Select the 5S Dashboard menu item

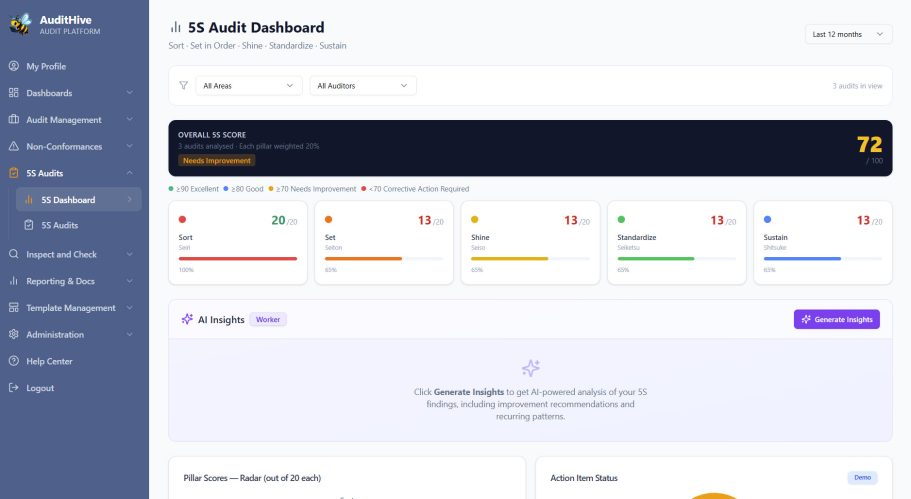coord(78,199)
